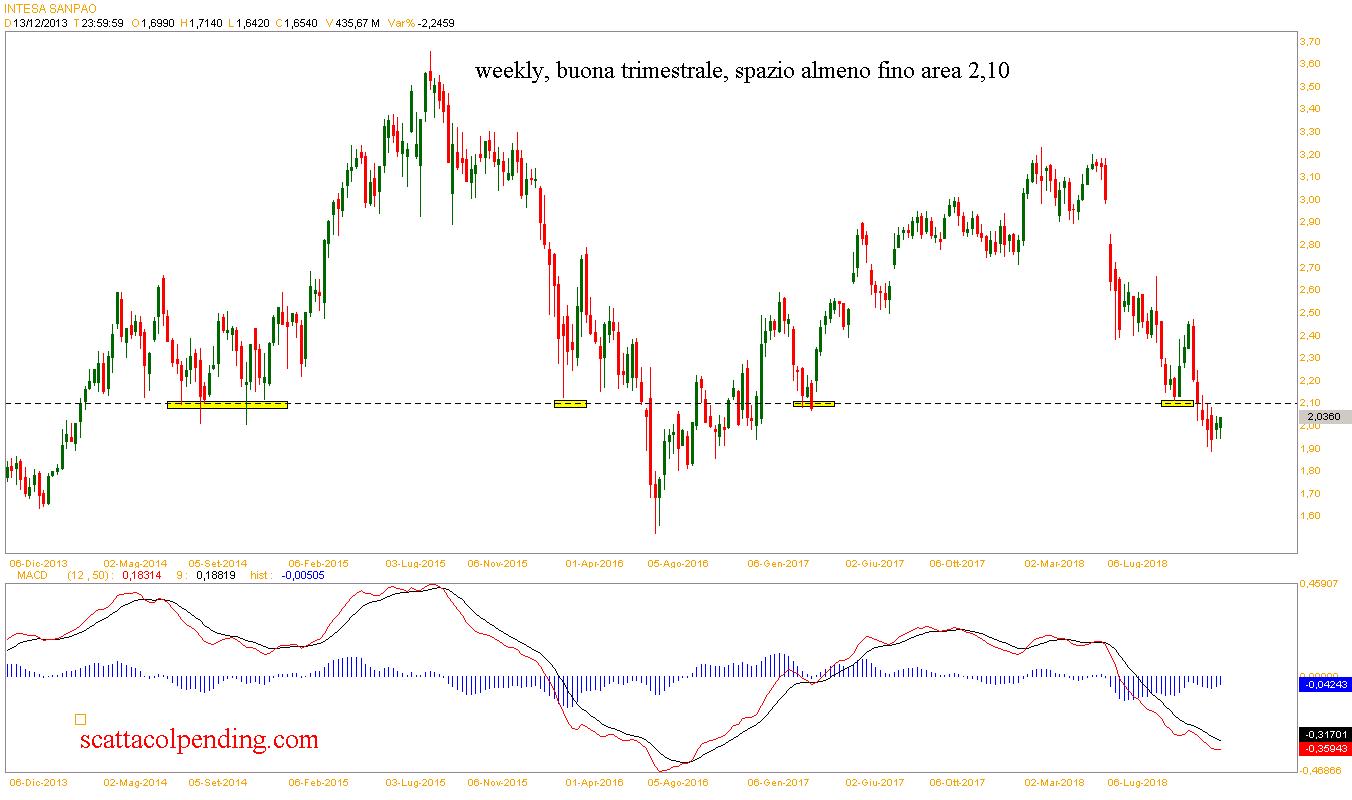Select the long yellow support box near Sep 2014

click(227, 405)
